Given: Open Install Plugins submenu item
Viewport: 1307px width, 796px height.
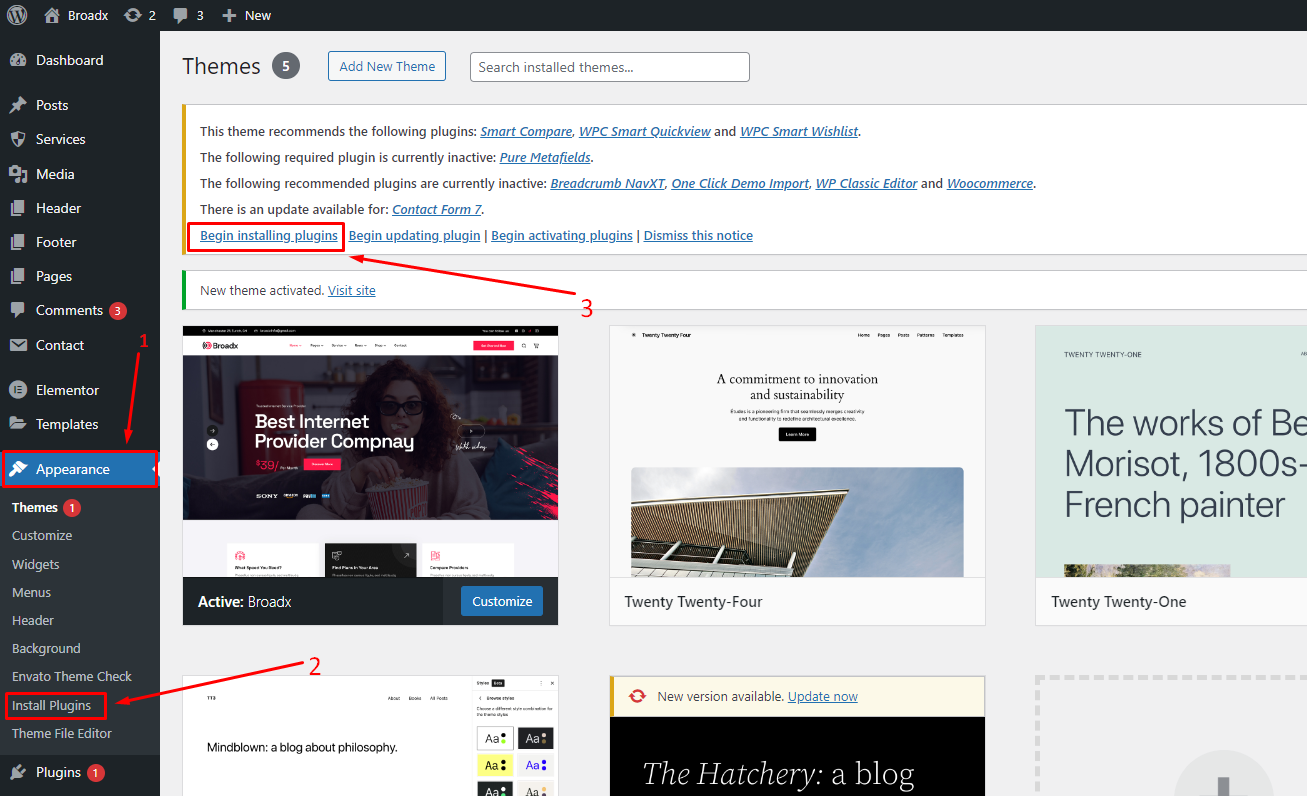Looking at the screenshot, I should click(52, 705).
